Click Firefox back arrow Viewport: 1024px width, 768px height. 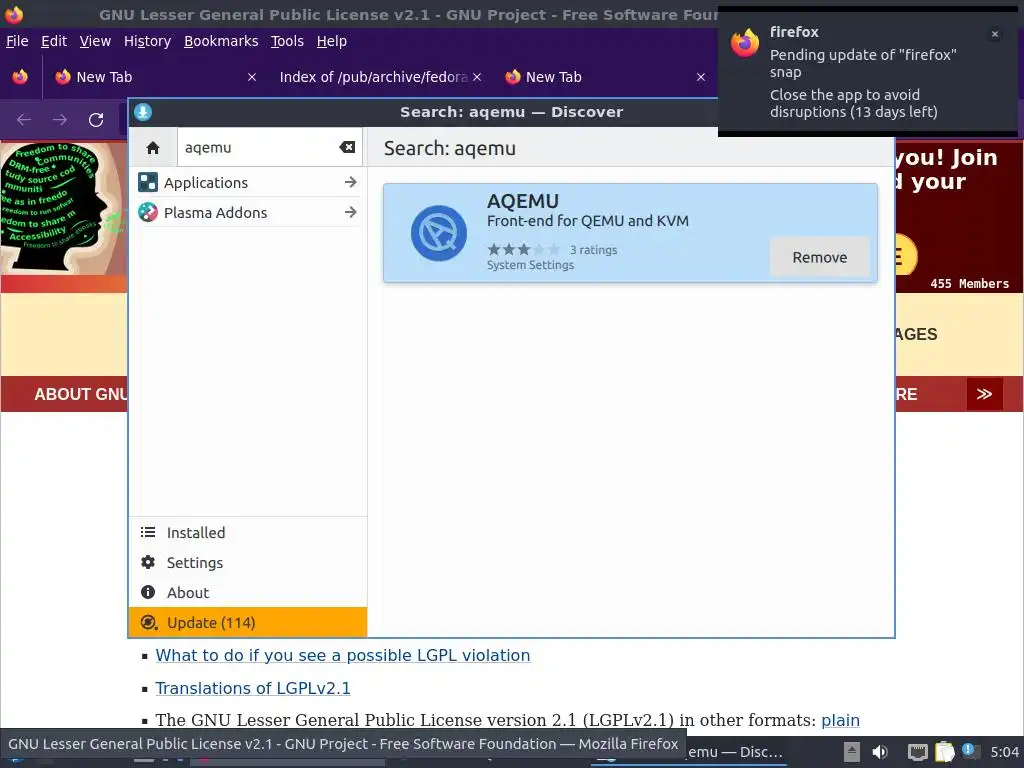pyautogui.click(x=24, y=120)
